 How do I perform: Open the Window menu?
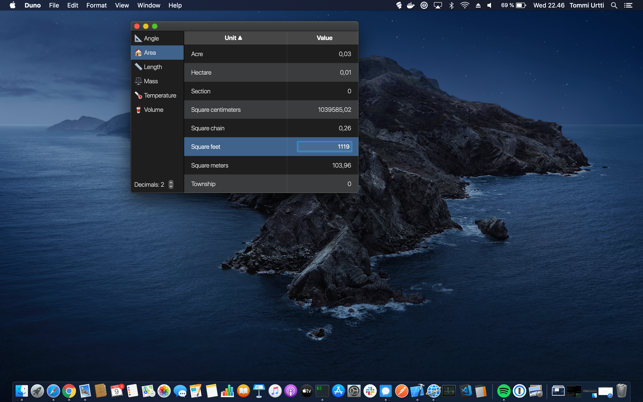click(148, 6)
